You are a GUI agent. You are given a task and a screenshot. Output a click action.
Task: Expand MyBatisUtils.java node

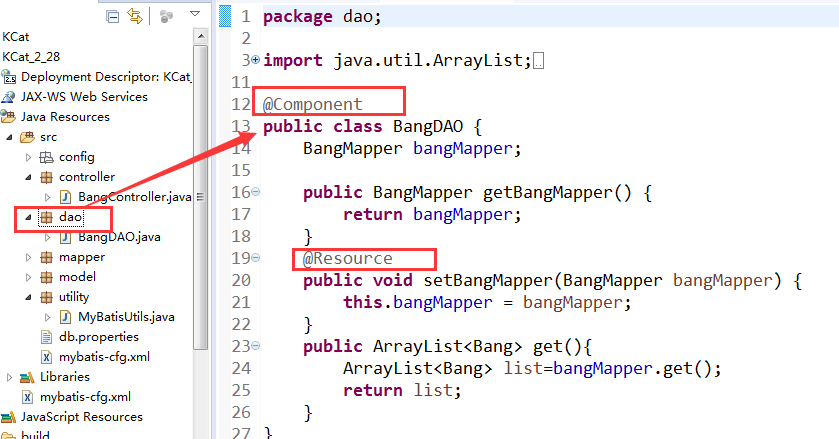pos(48,317)
